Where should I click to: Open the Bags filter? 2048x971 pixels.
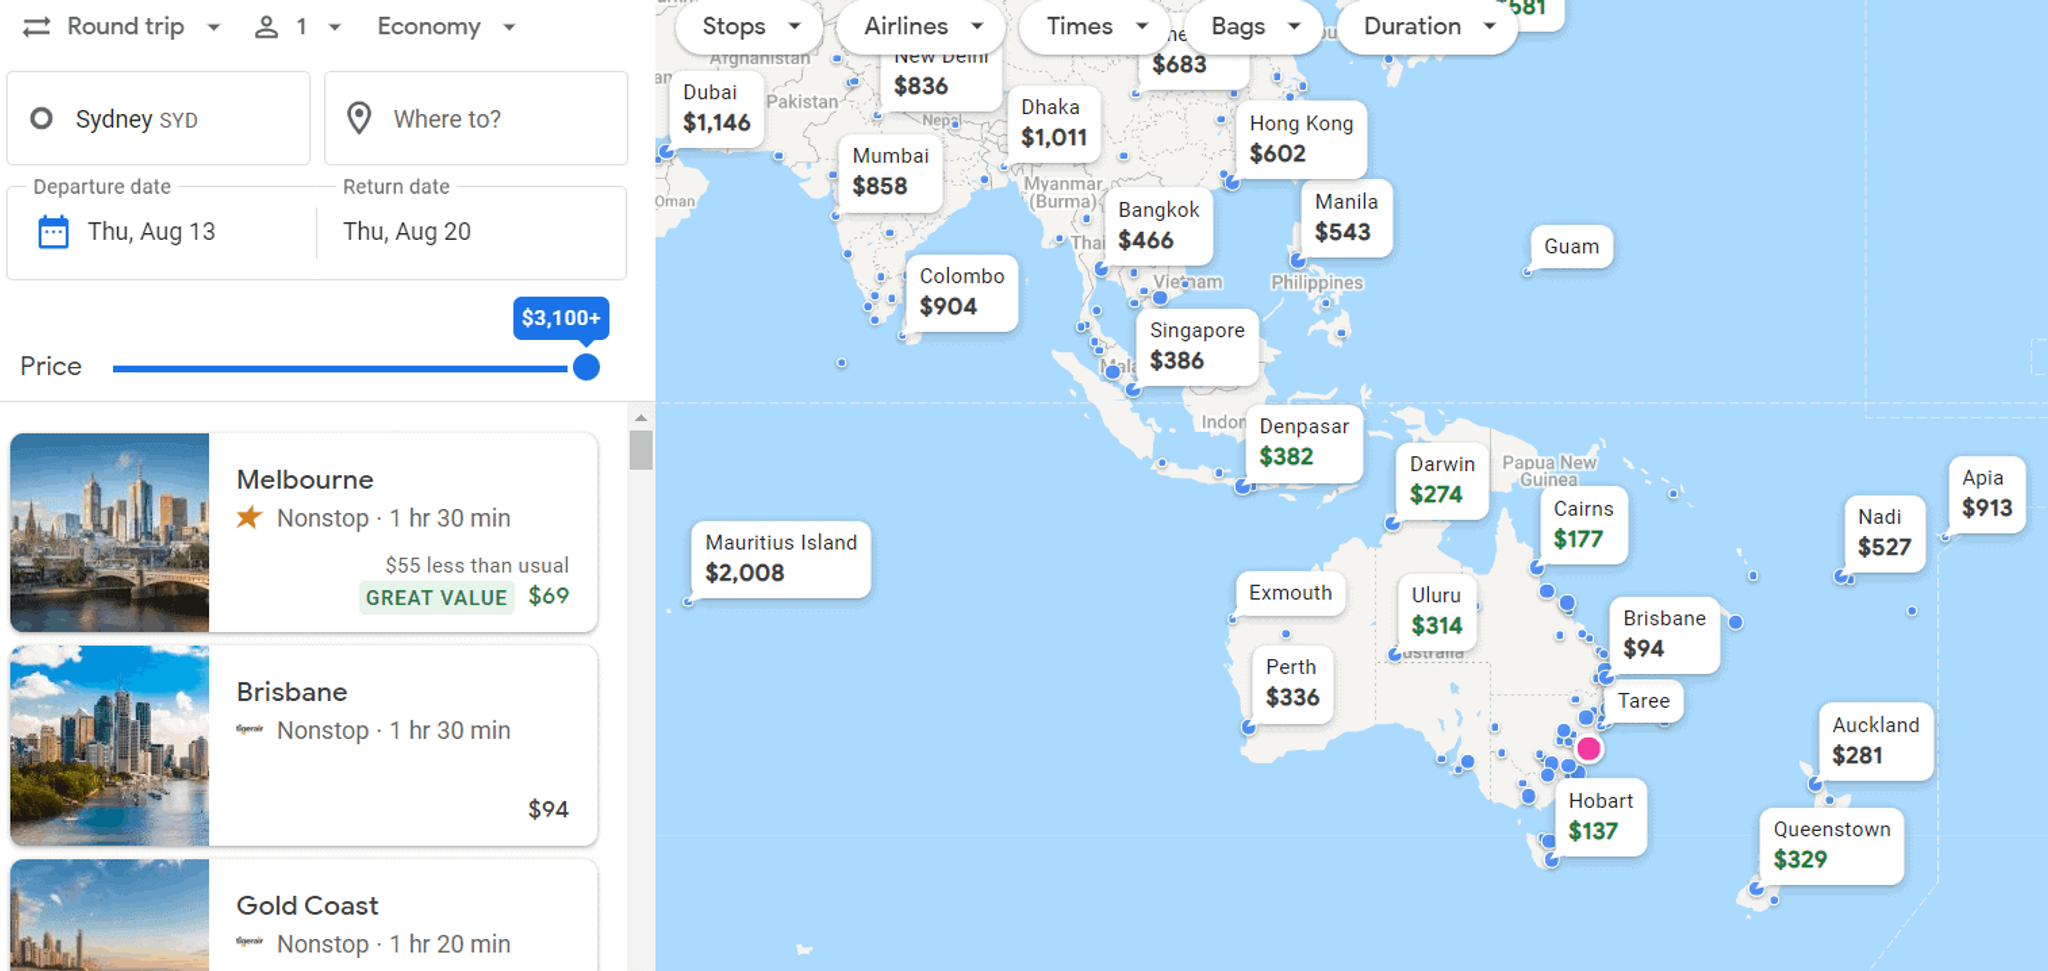point(1252,27)
